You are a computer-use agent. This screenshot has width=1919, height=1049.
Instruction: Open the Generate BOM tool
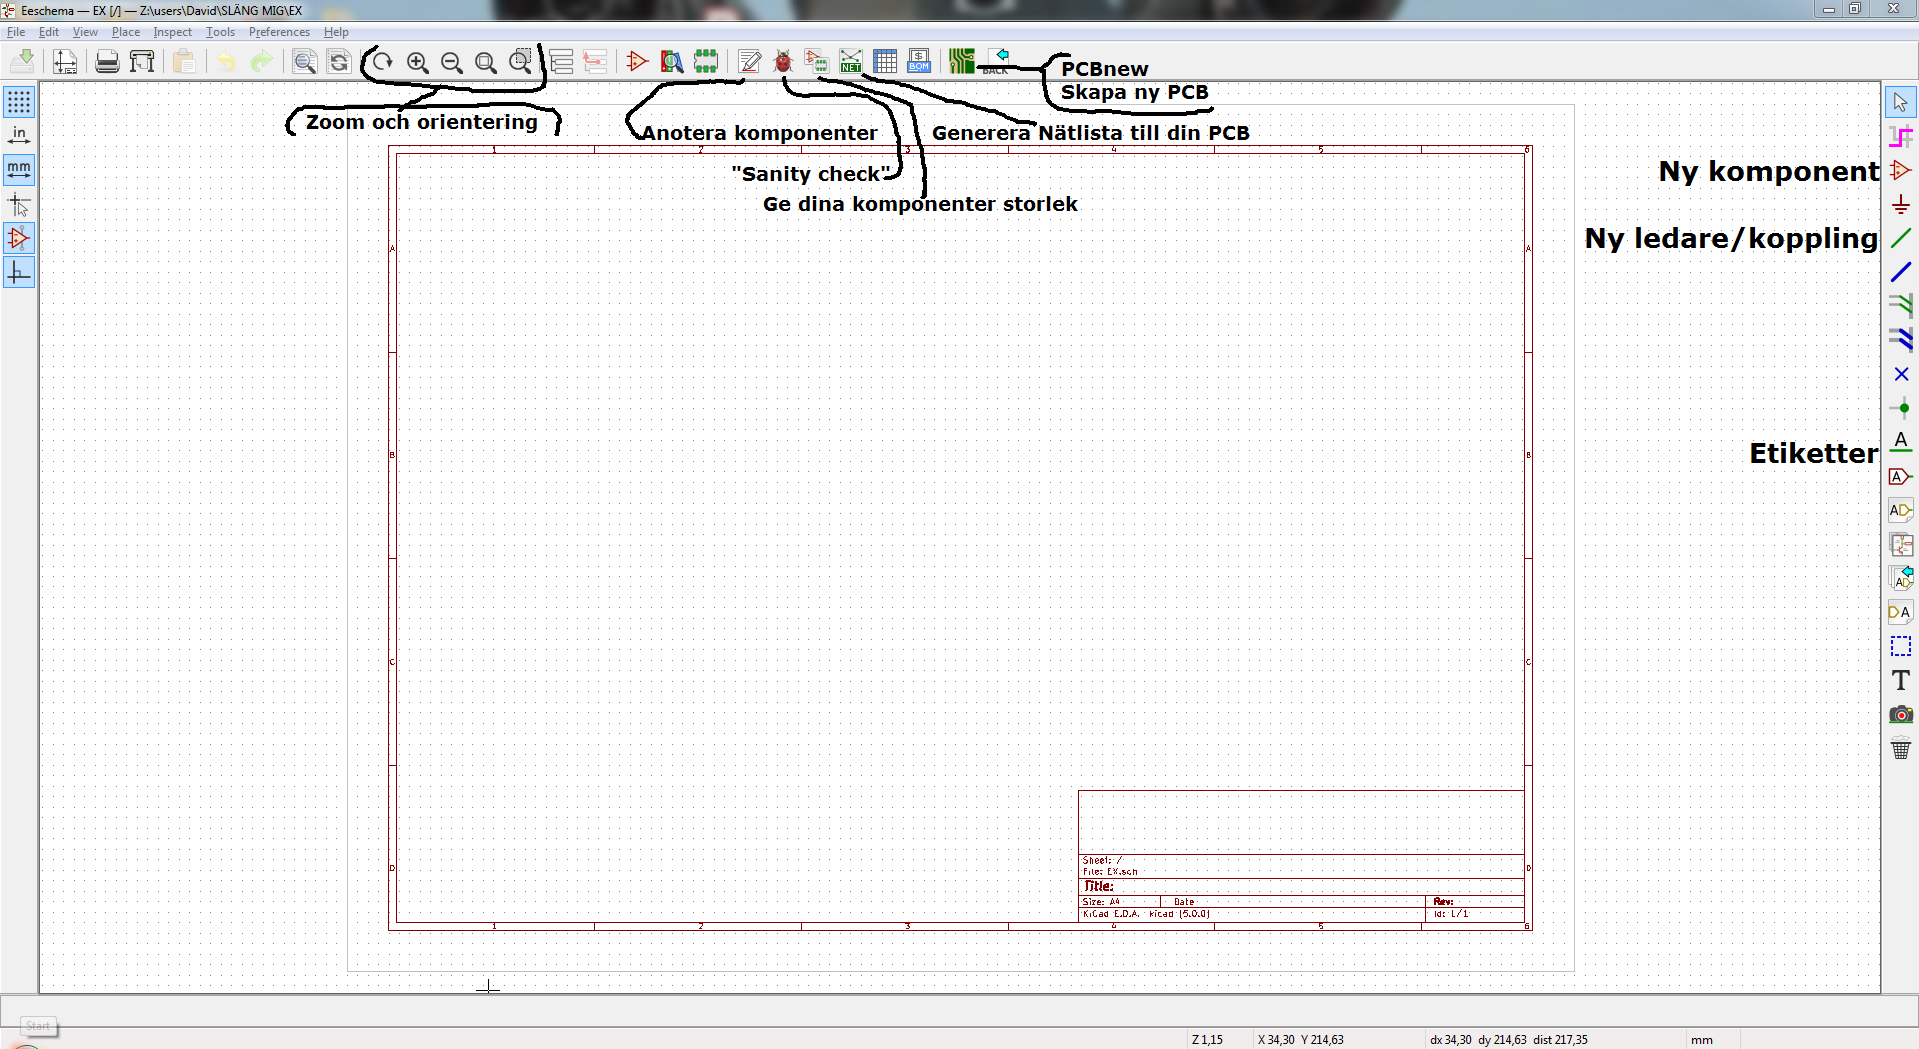click(x=919, y=62)
